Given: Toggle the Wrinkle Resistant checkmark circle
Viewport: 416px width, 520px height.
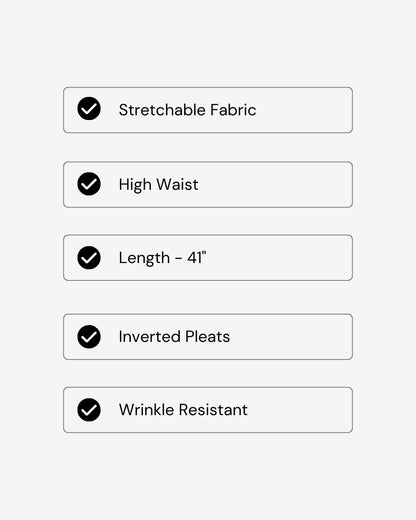Looking at the screenshot, I should click(89, 410).
